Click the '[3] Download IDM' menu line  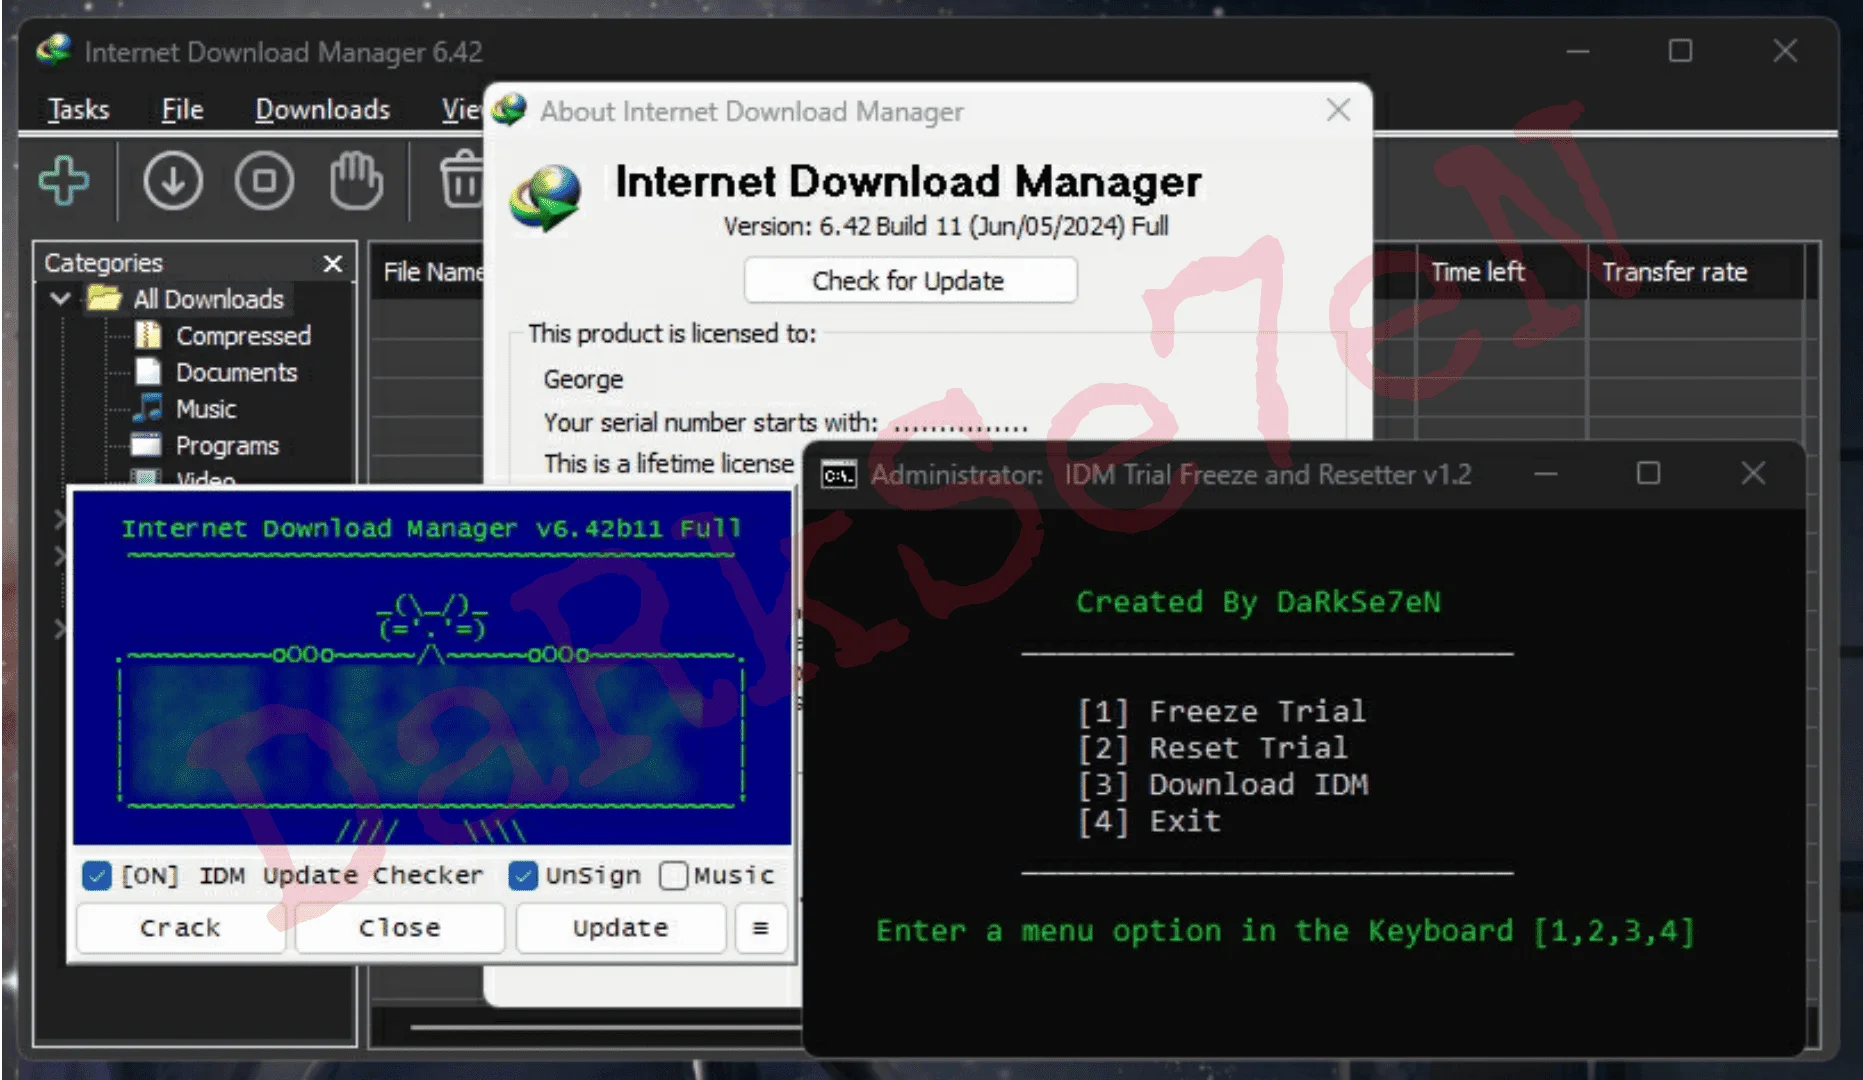click(1222, 785)
